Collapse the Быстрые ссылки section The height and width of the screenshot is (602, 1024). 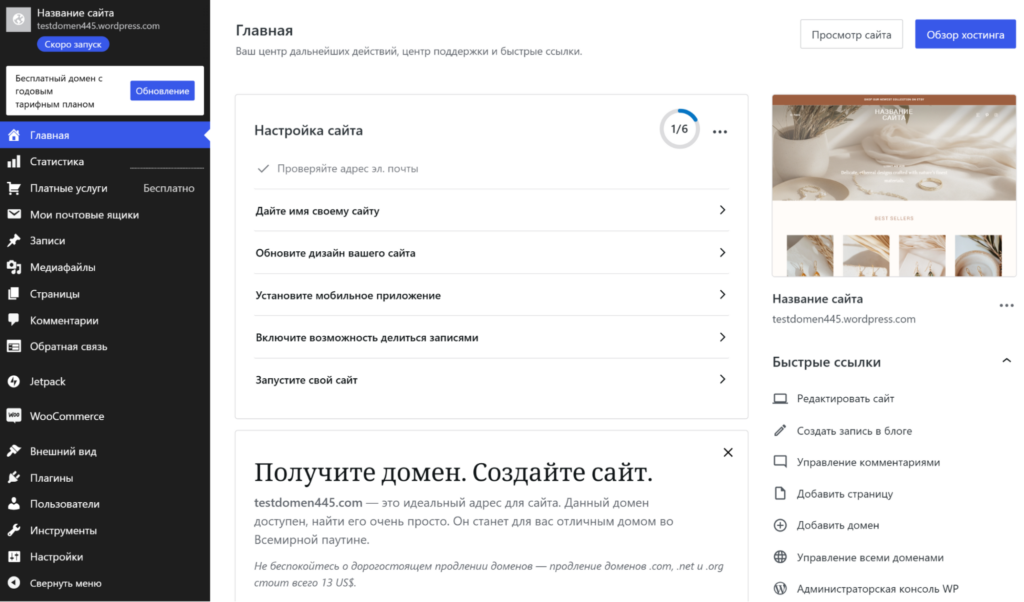click(x=1006, y=361)
